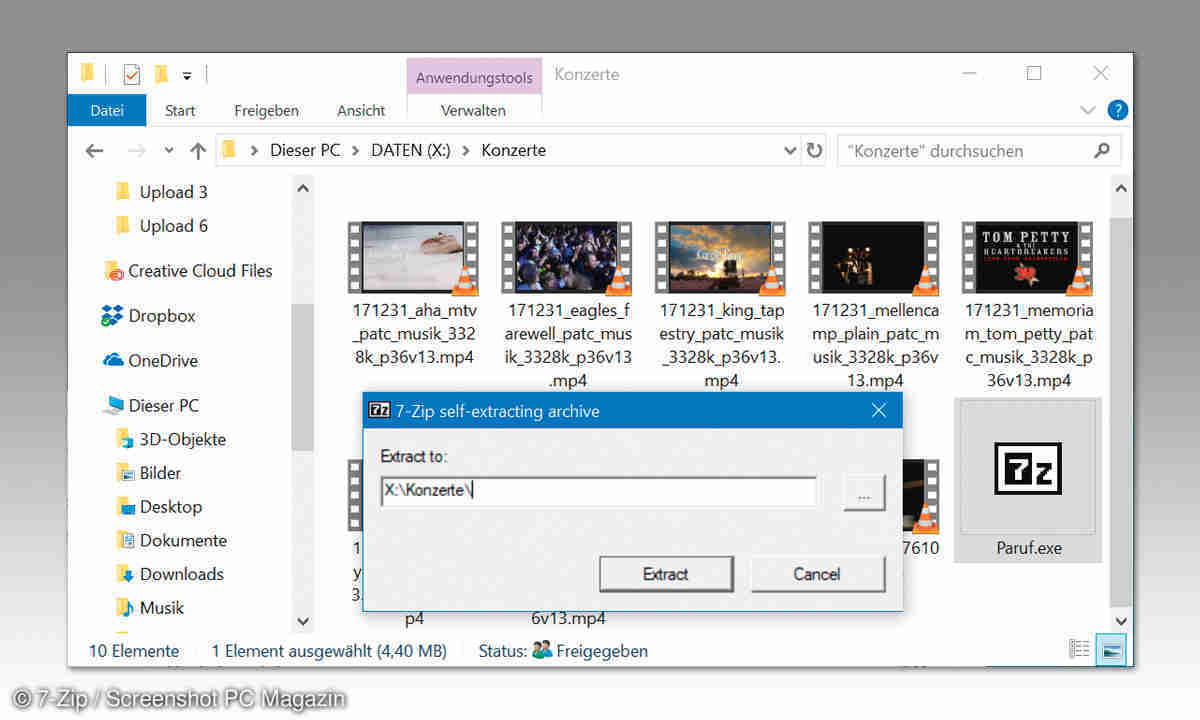Viewport: 1200px width, 720px height.
Task: Go up one folder level with up arrow
Action: coord(198,151)
